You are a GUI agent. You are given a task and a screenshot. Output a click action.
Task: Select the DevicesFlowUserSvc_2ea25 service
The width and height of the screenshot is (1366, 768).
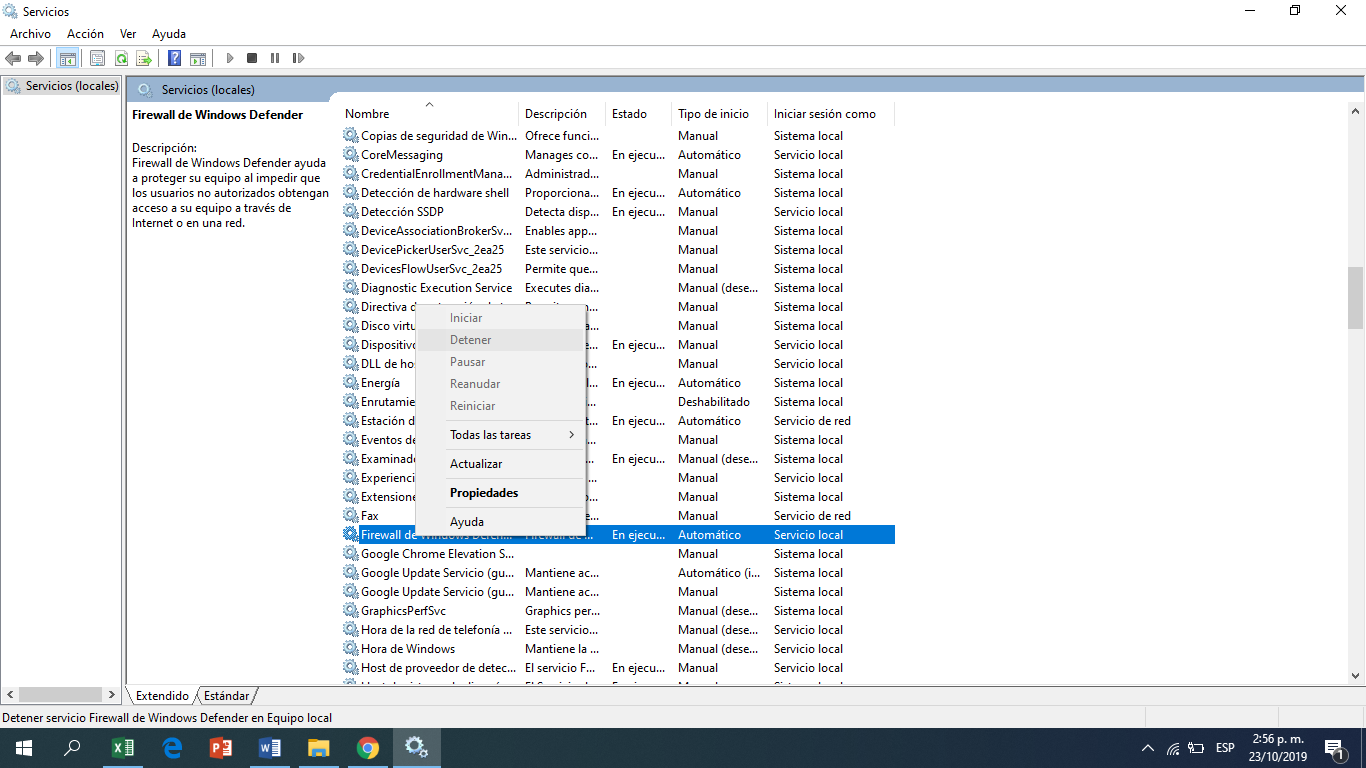[431, 269]
